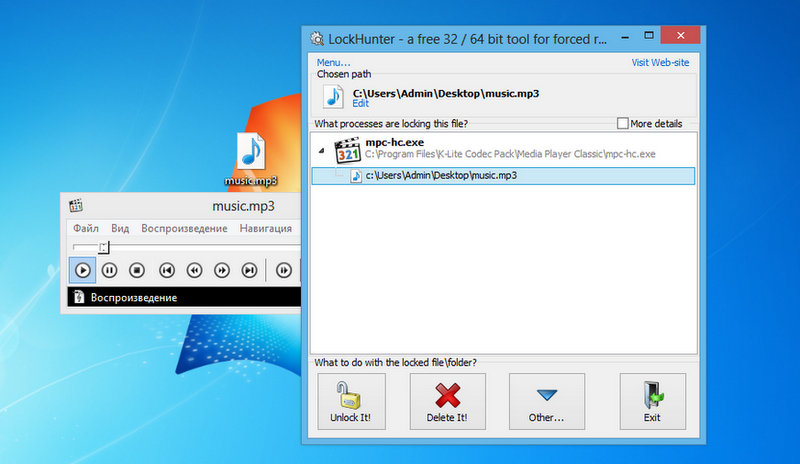Open the Навигация menu
The width and height of the screenshot is (800, 464).
pyautogui.click(x=266, y=228)
